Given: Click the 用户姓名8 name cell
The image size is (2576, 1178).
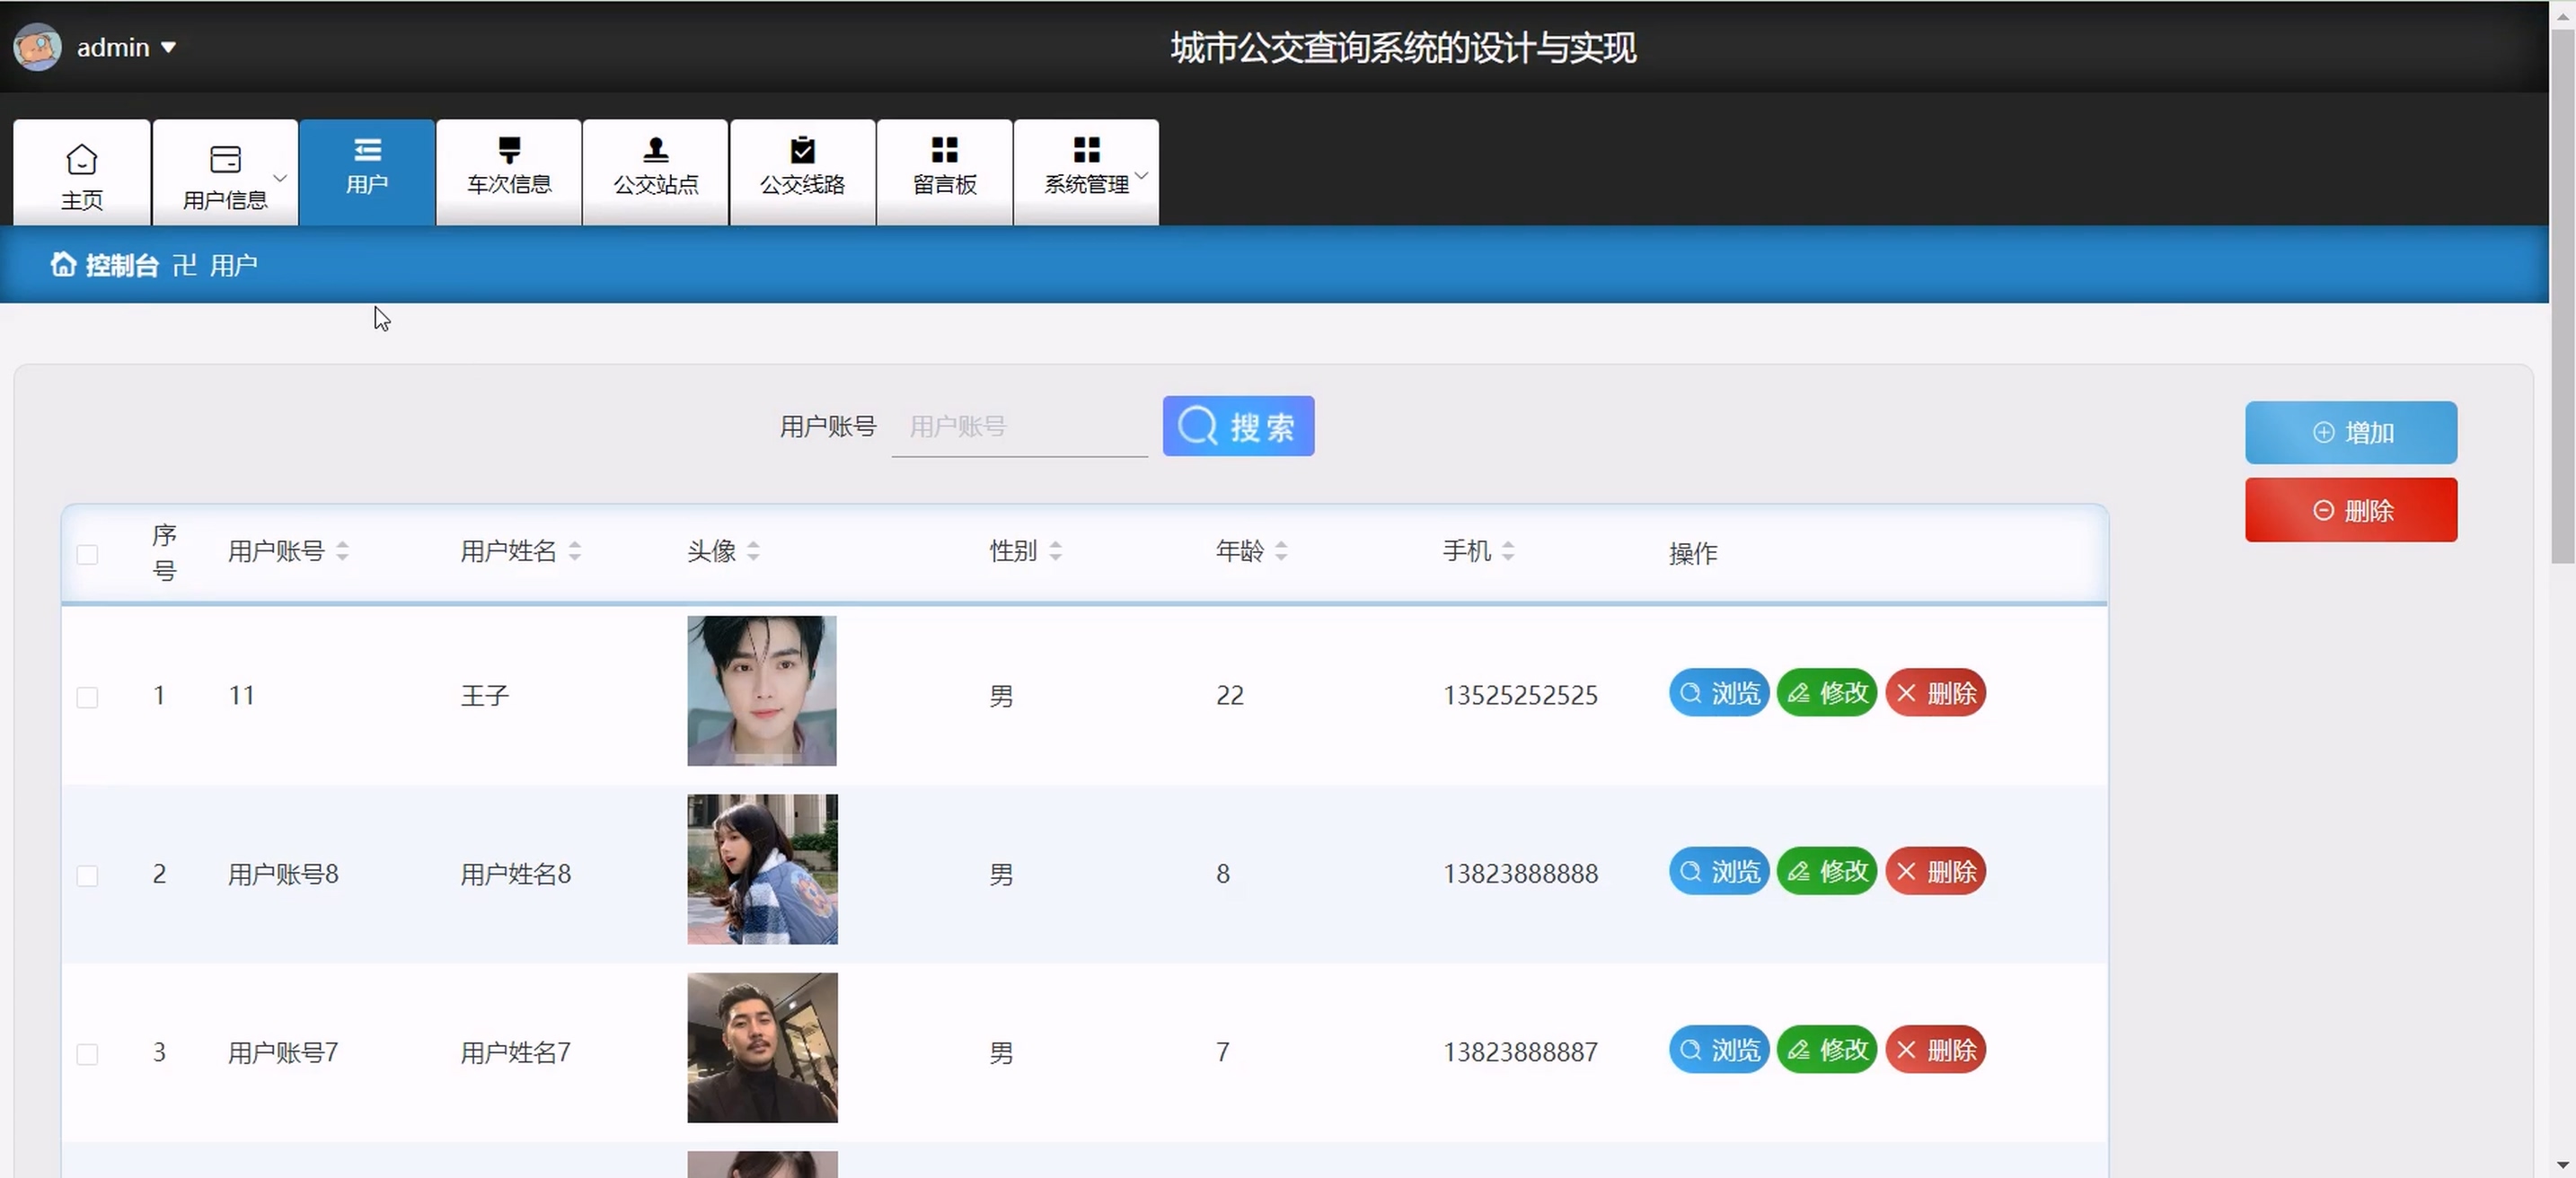Looking at the screenshot, I should pyautogui.click(x=515, y=874).
